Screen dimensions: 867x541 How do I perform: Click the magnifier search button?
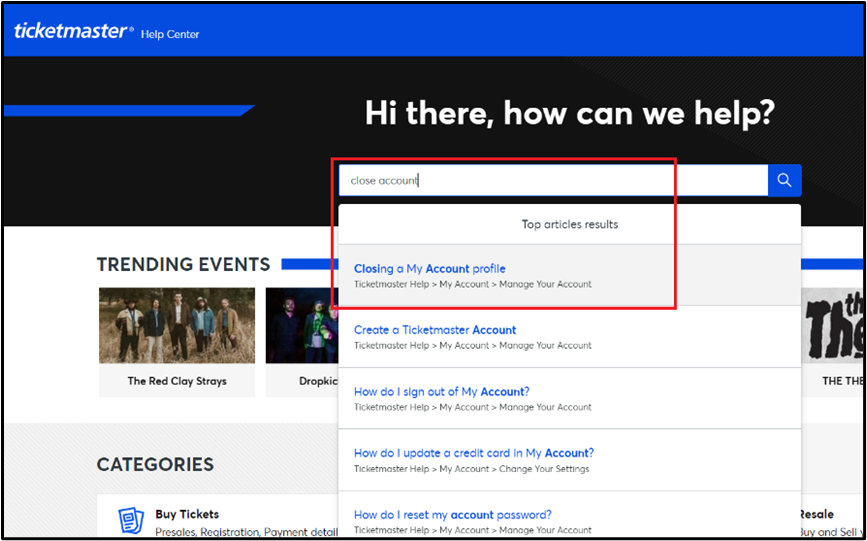[x=784, y=180]
